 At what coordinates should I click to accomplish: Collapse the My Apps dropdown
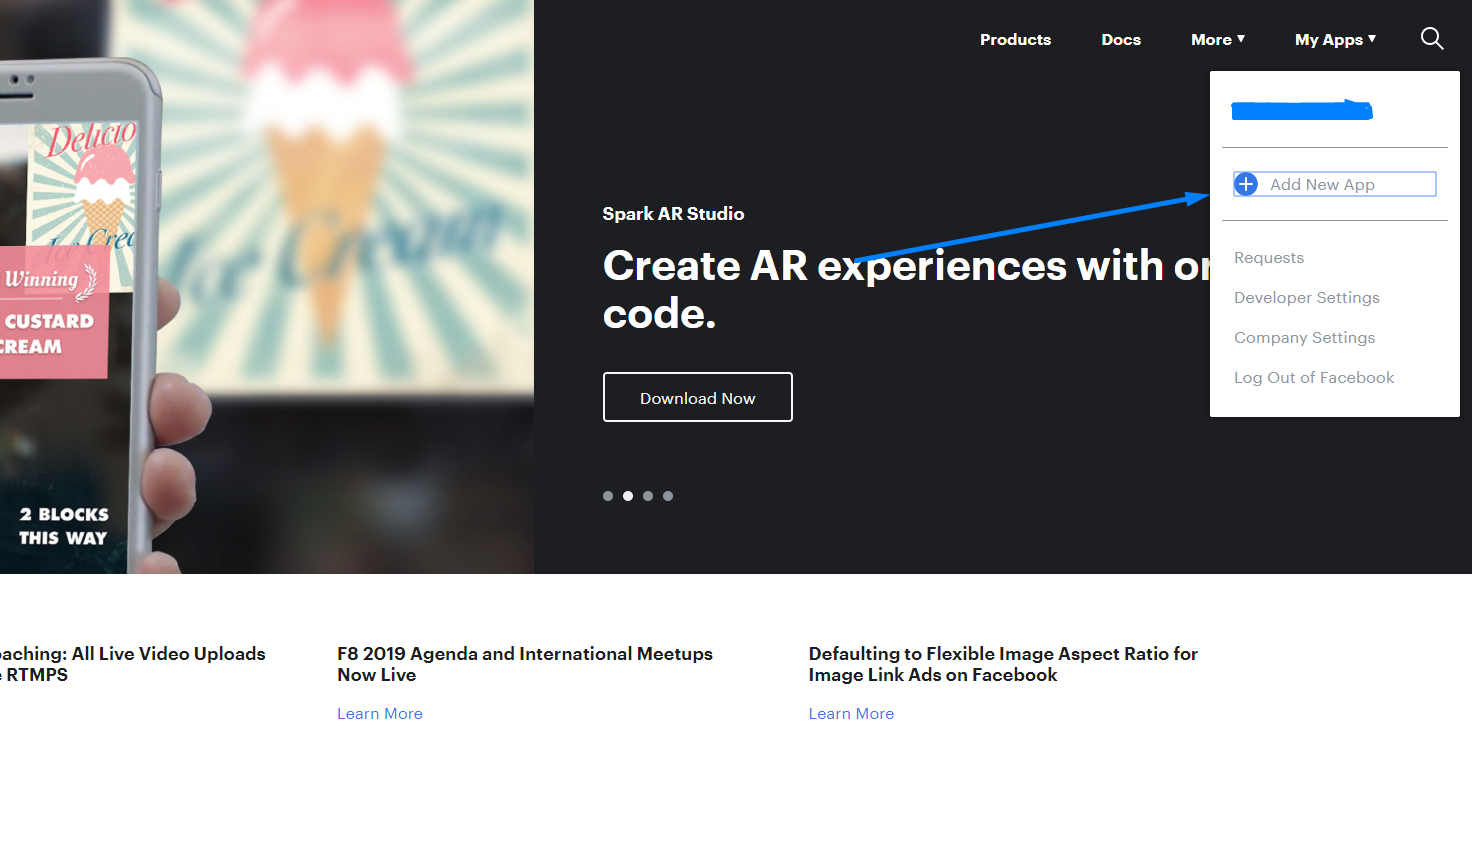click(1335, 40)
